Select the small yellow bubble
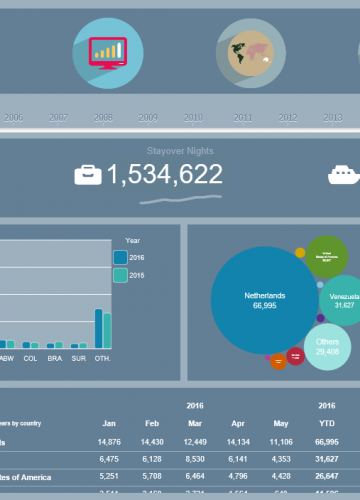360x500 pixels. point(300,253)
